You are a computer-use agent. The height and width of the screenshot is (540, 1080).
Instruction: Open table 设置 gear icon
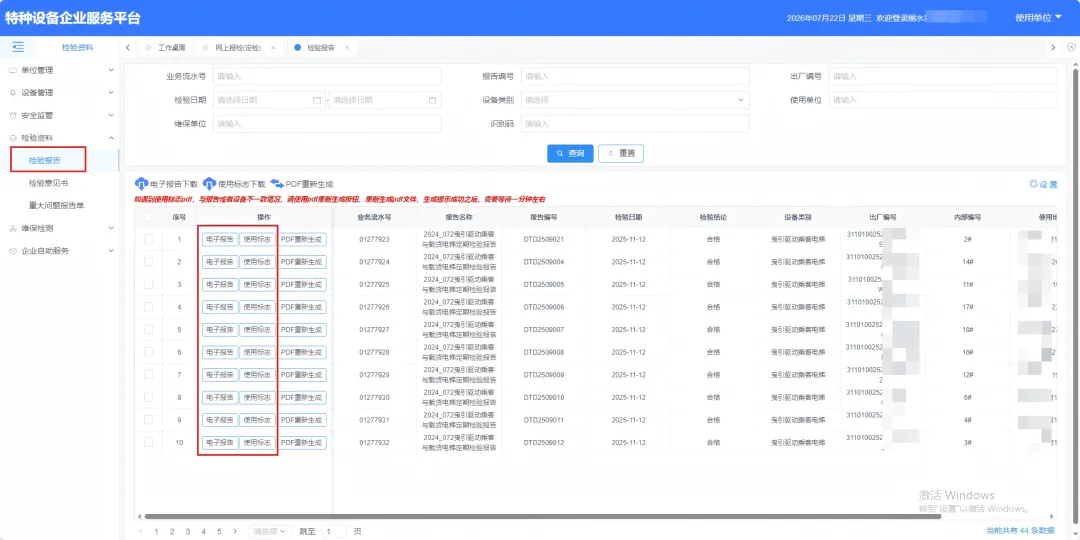point(1033,184)
